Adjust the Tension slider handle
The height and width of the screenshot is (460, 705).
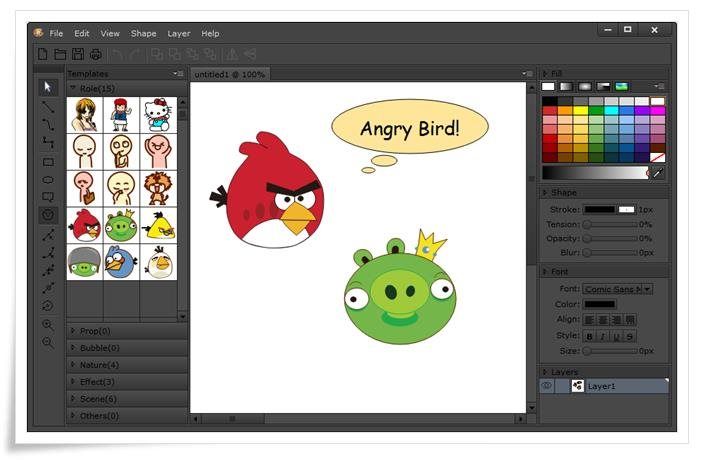[587, 224]
